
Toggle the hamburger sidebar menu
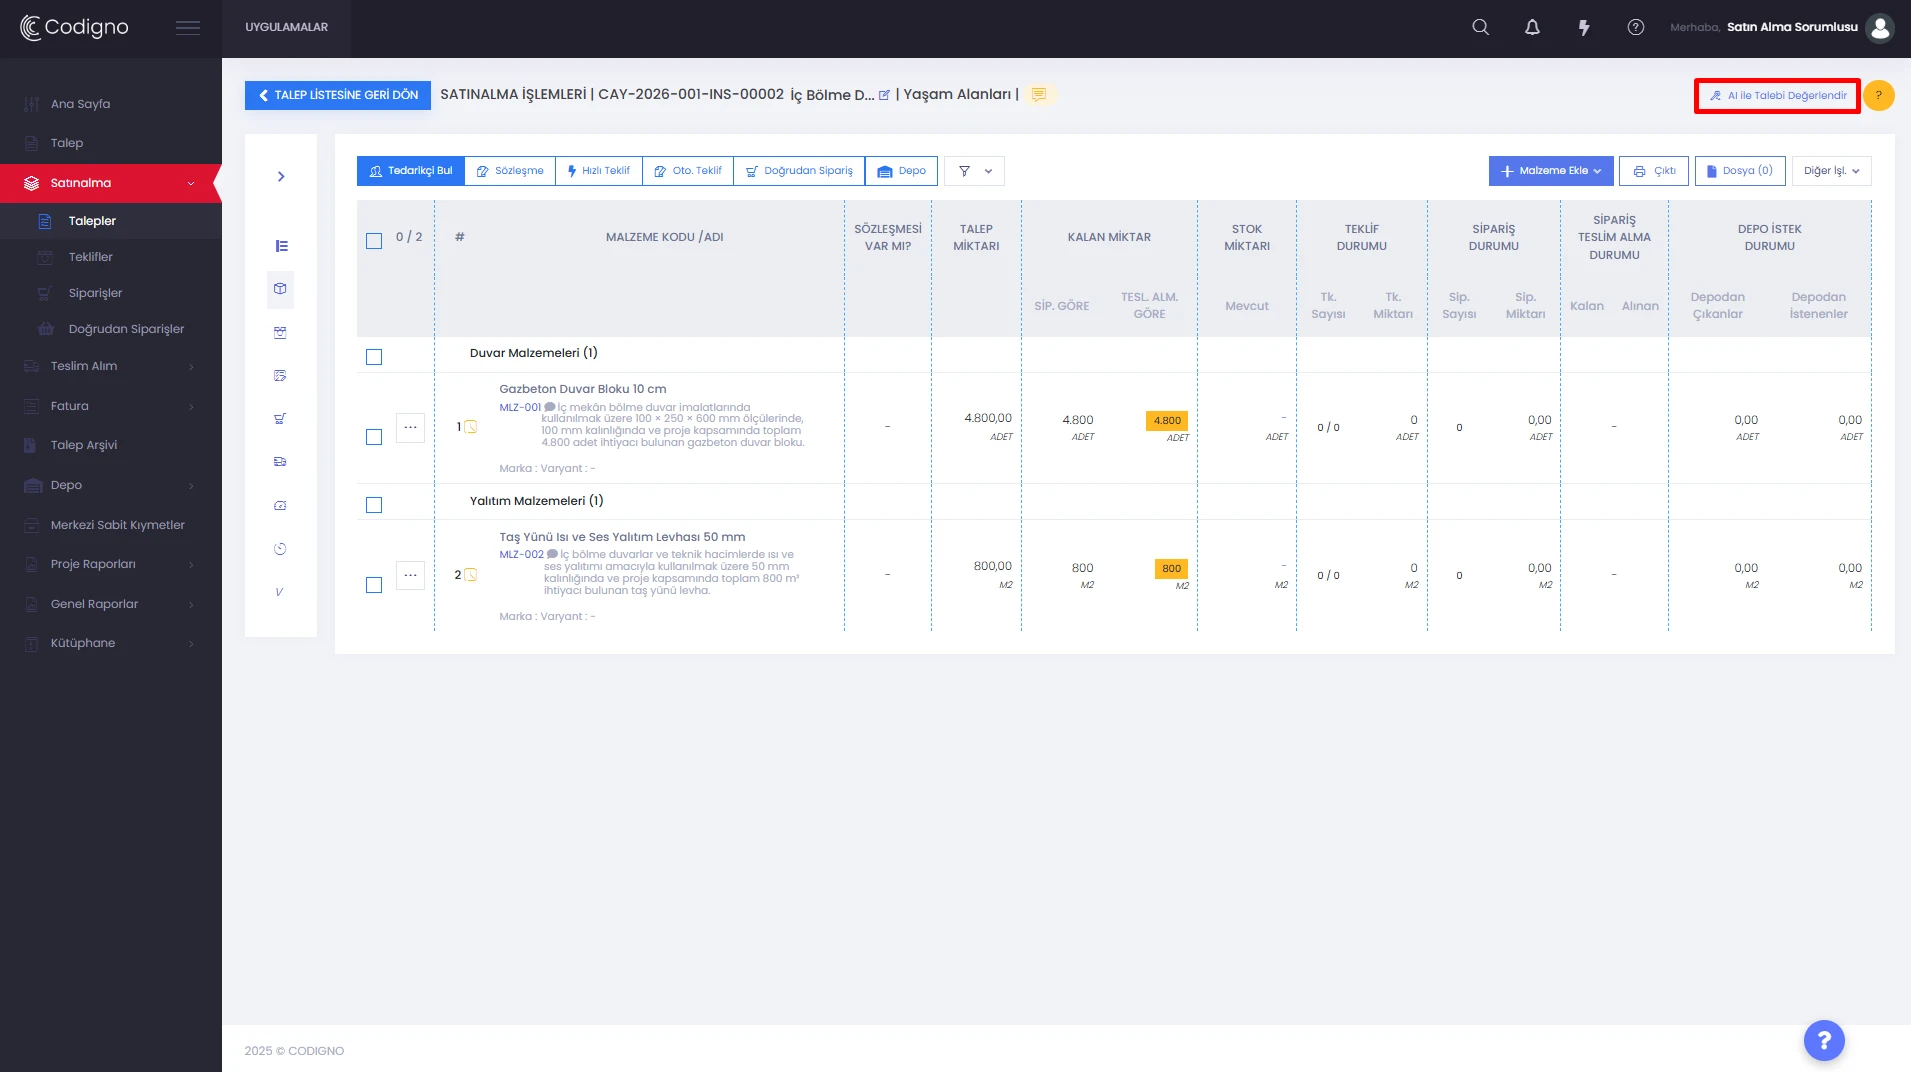[x=188, y=27]
